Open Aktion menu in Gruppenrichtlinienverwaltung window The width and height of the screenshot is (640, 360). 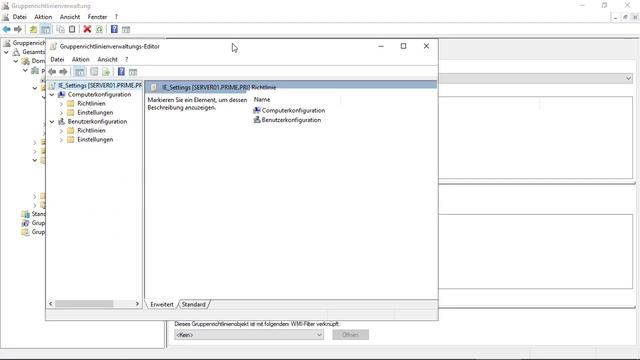pyautogui.click(x=43, y=17)
